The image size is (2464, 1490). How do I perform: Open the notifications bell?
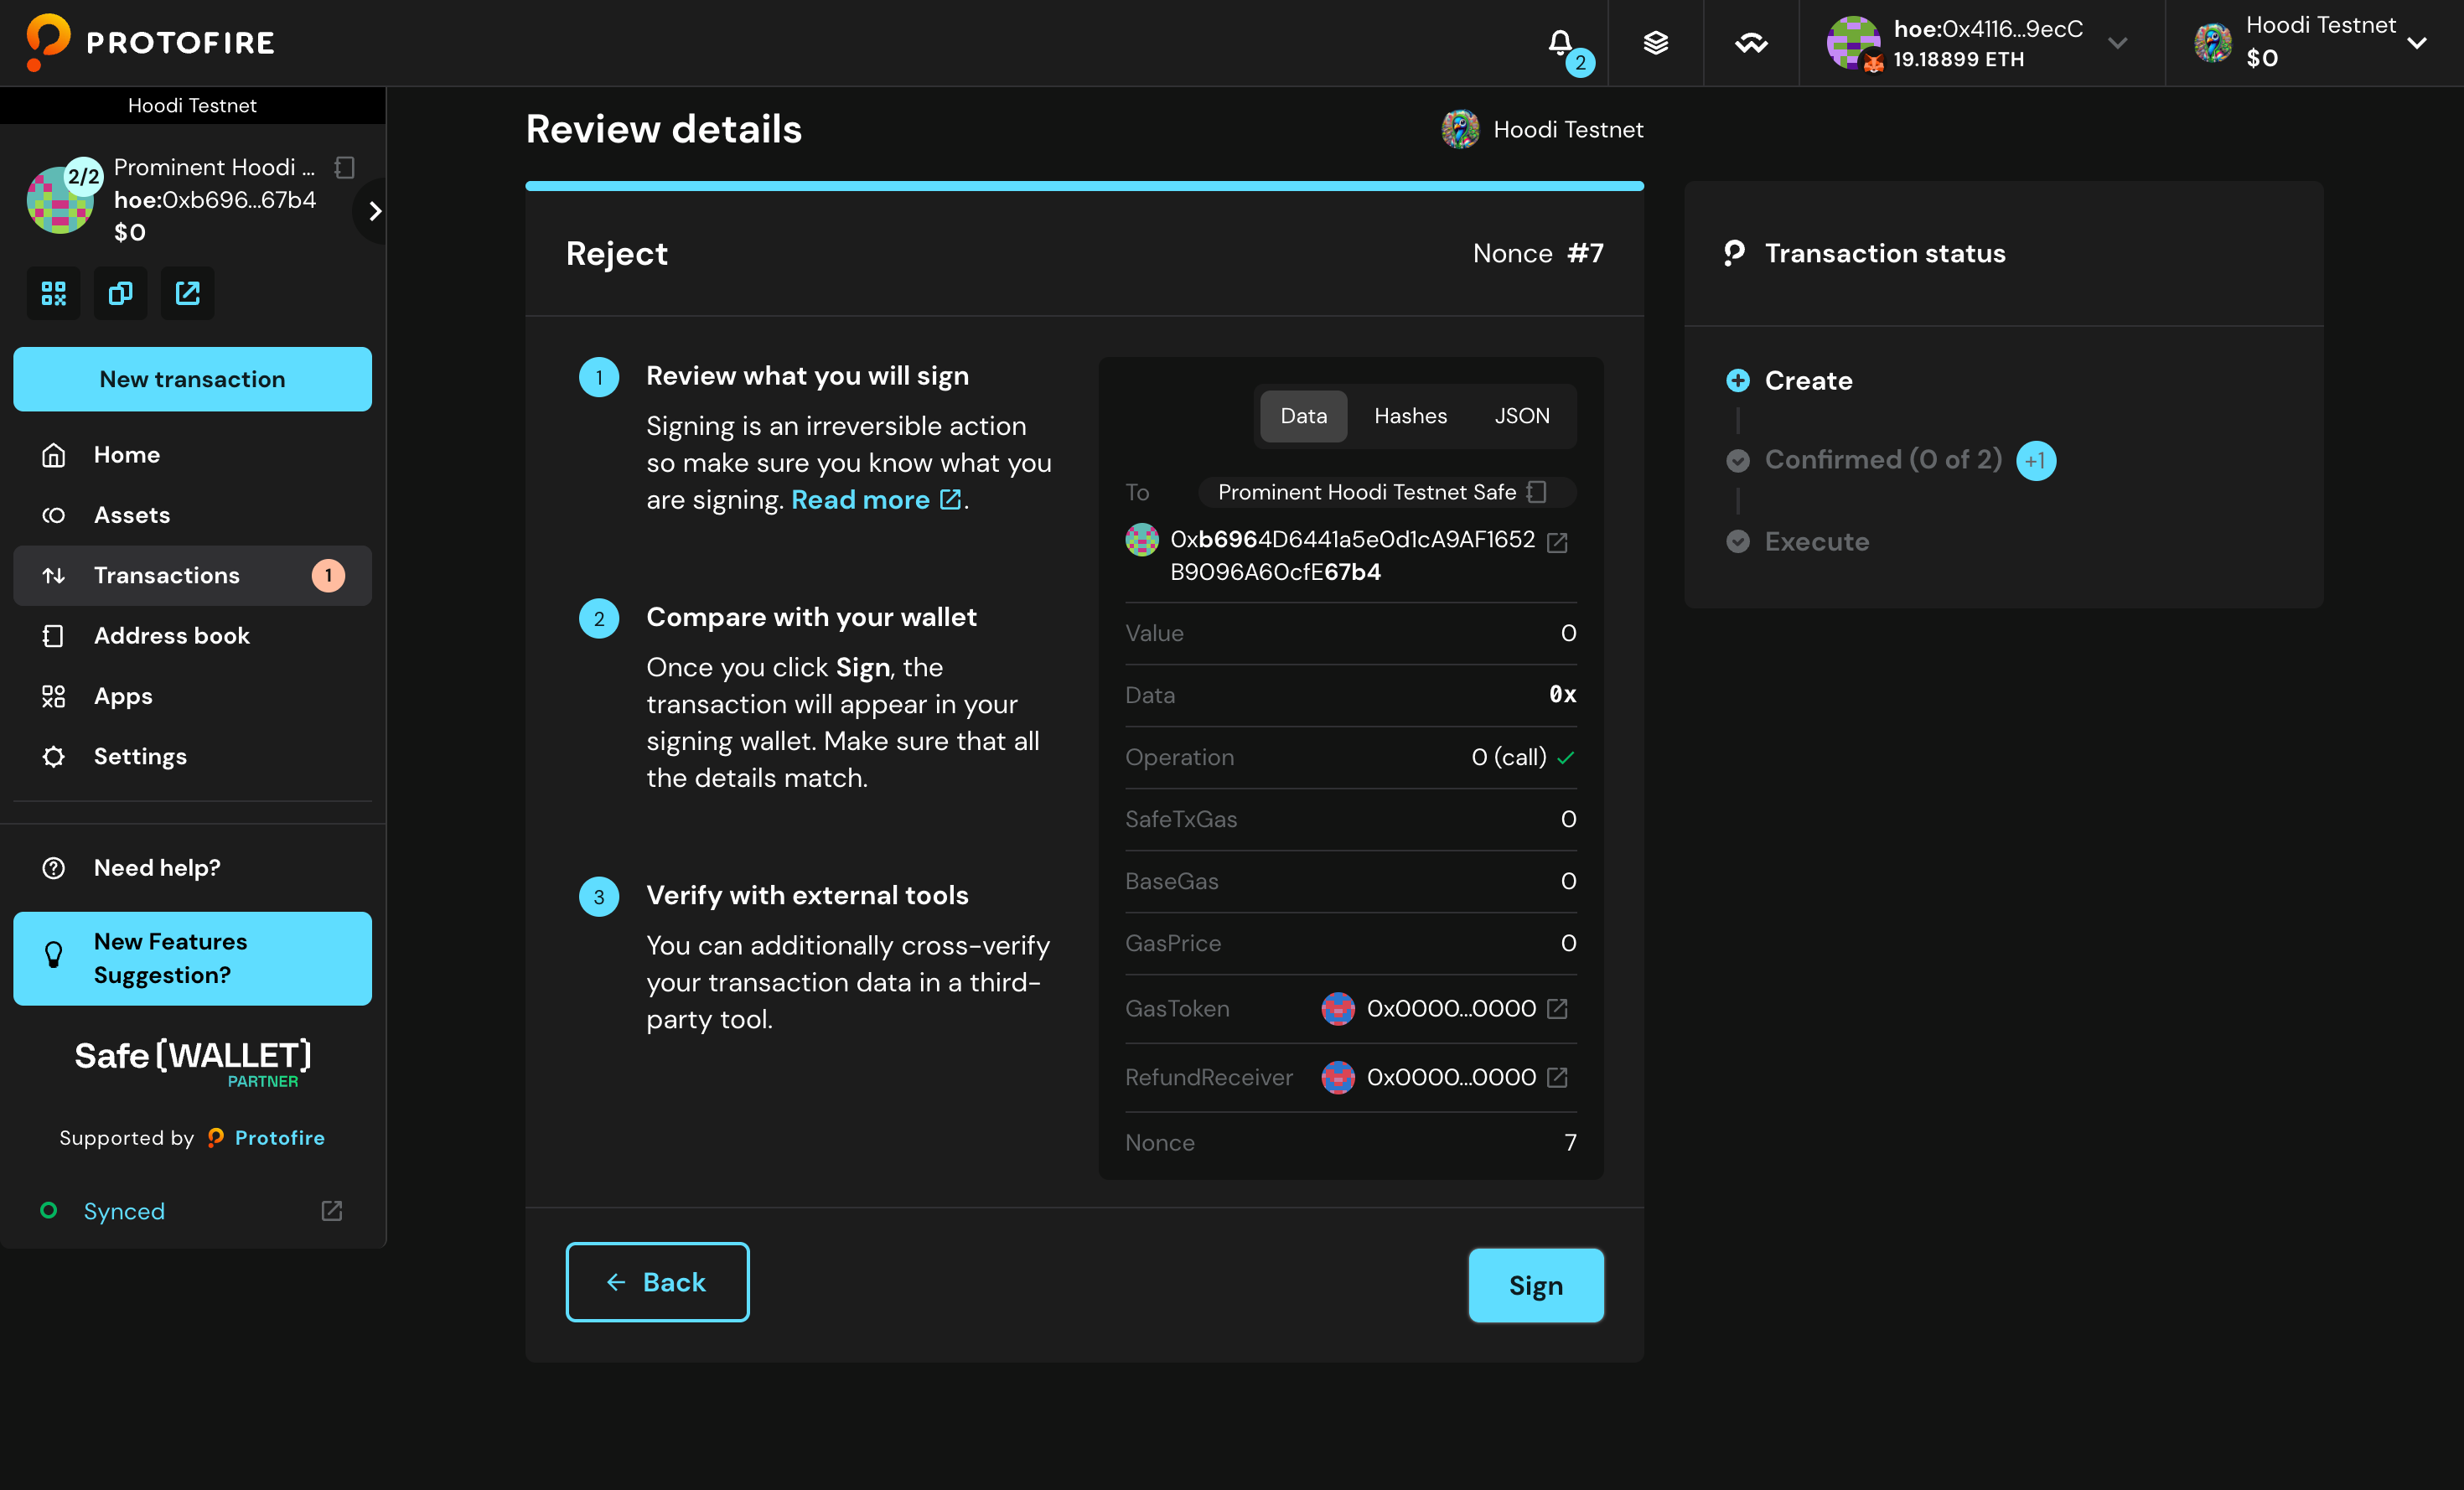[1560, 42]
